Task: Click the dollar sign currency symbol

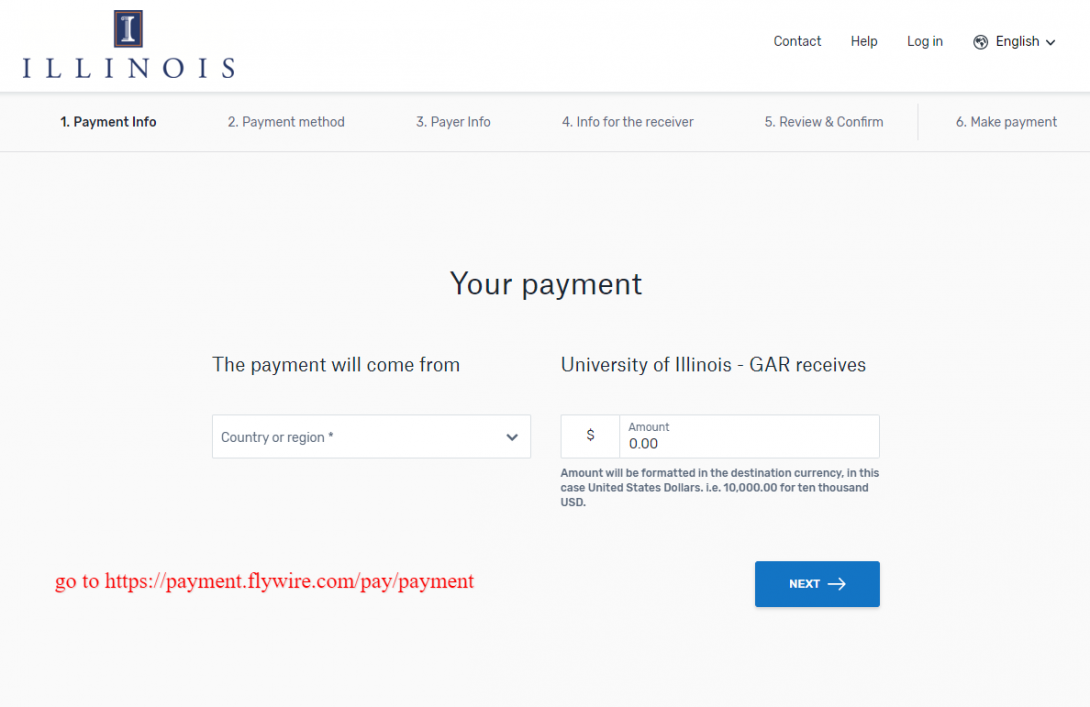Action: (x=590, y=435)
